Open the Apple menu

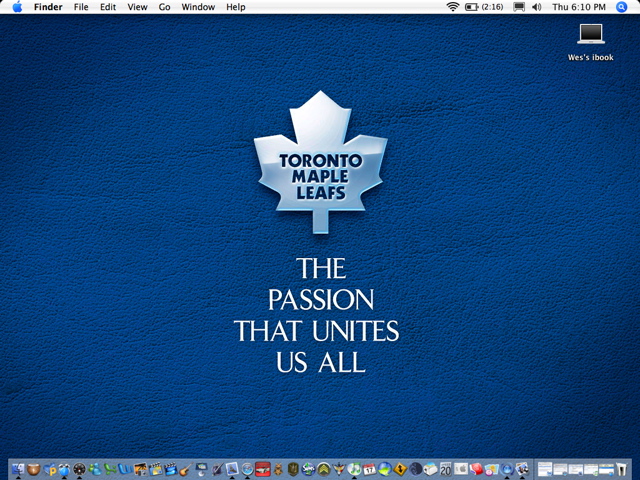point(17,7)
